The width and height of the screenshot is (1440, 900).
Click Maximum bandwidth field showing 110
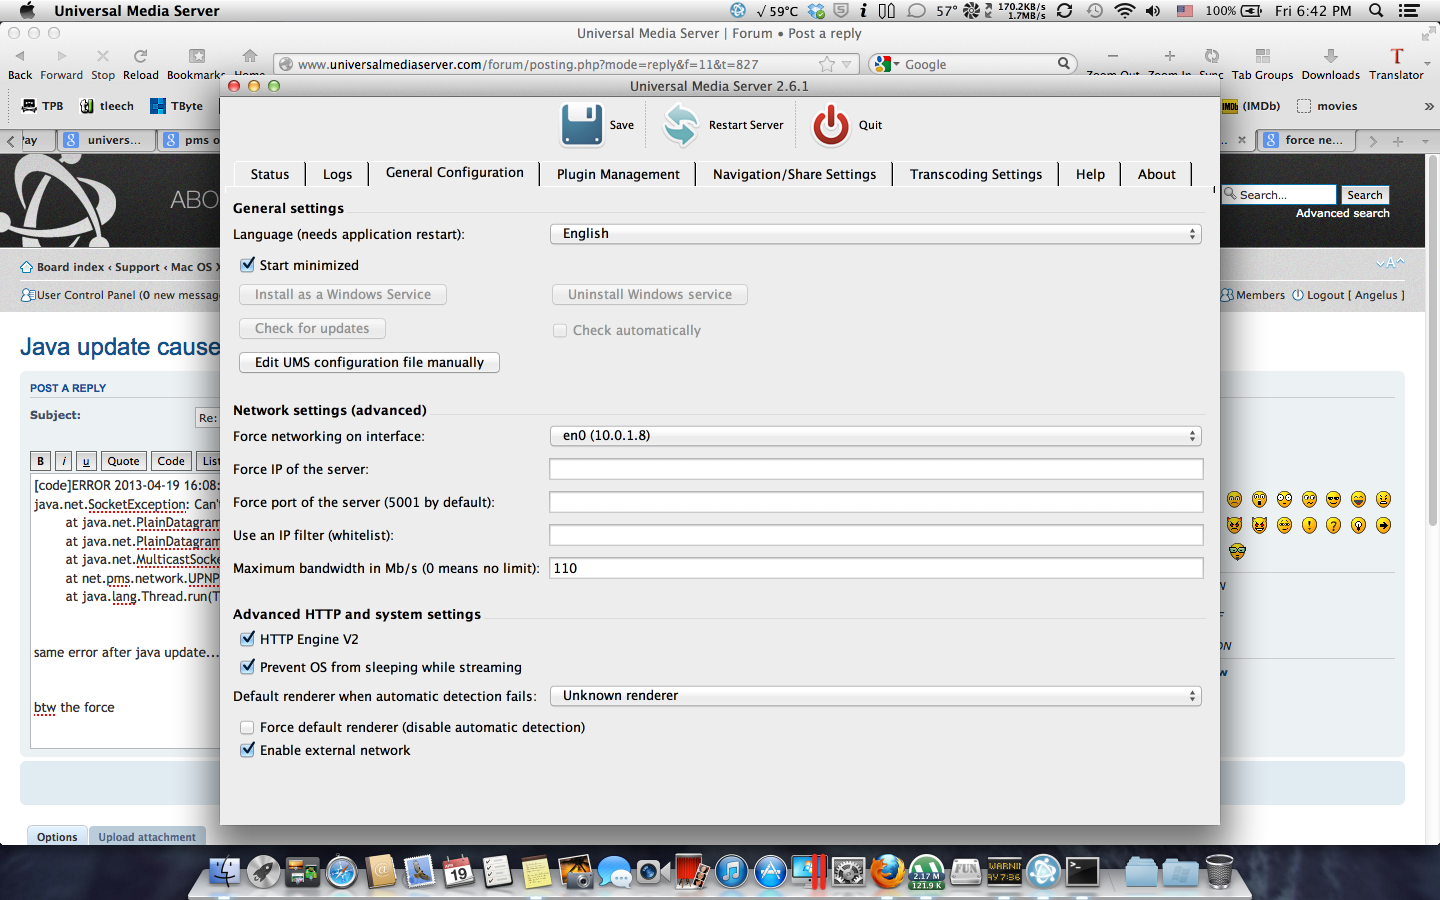(876, 568)
